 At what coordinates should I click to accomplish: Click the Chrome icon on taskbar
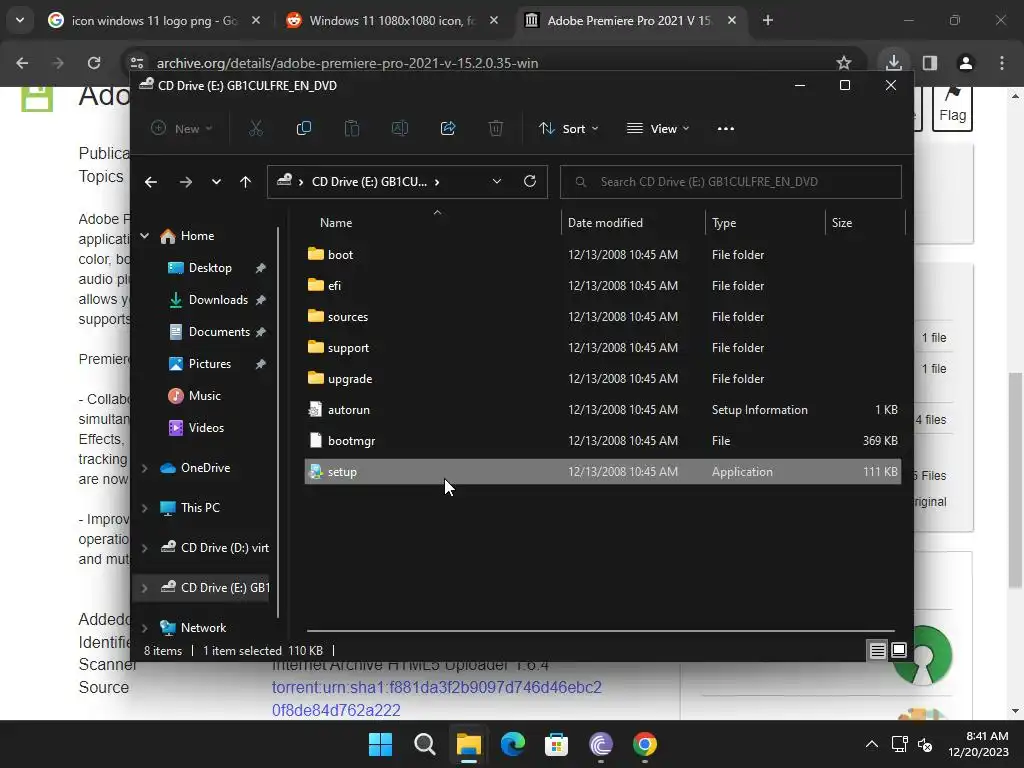click(x=645, y=744)
